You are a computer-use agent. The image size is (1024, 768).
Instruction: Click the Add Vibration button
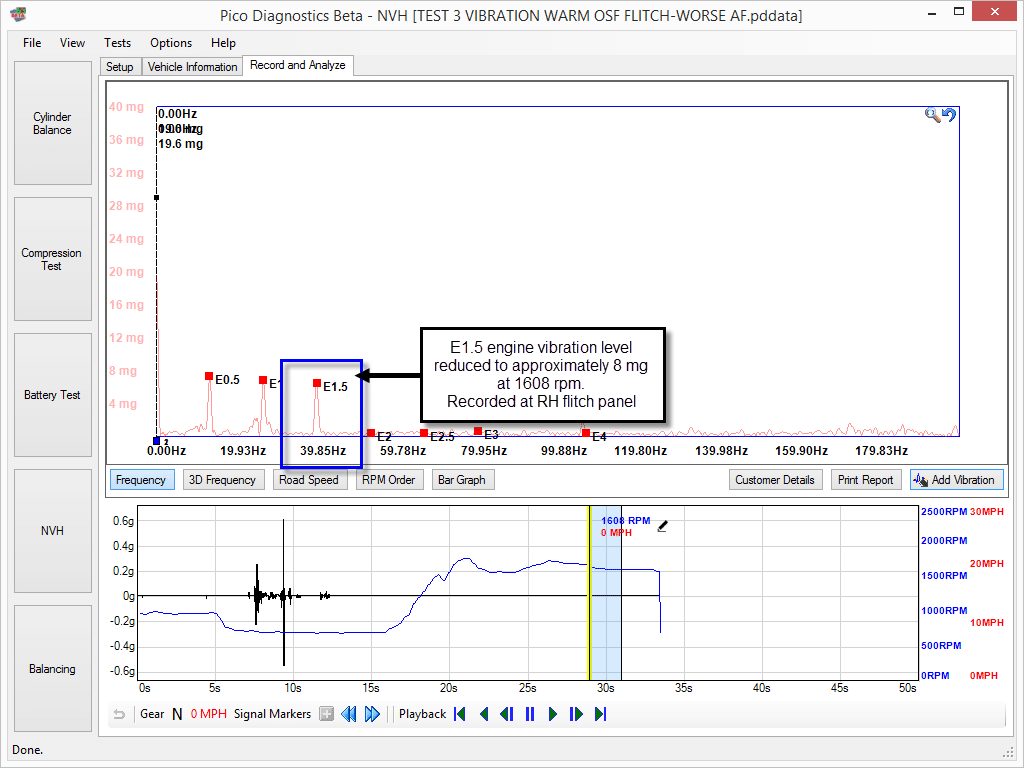point(956,480)
